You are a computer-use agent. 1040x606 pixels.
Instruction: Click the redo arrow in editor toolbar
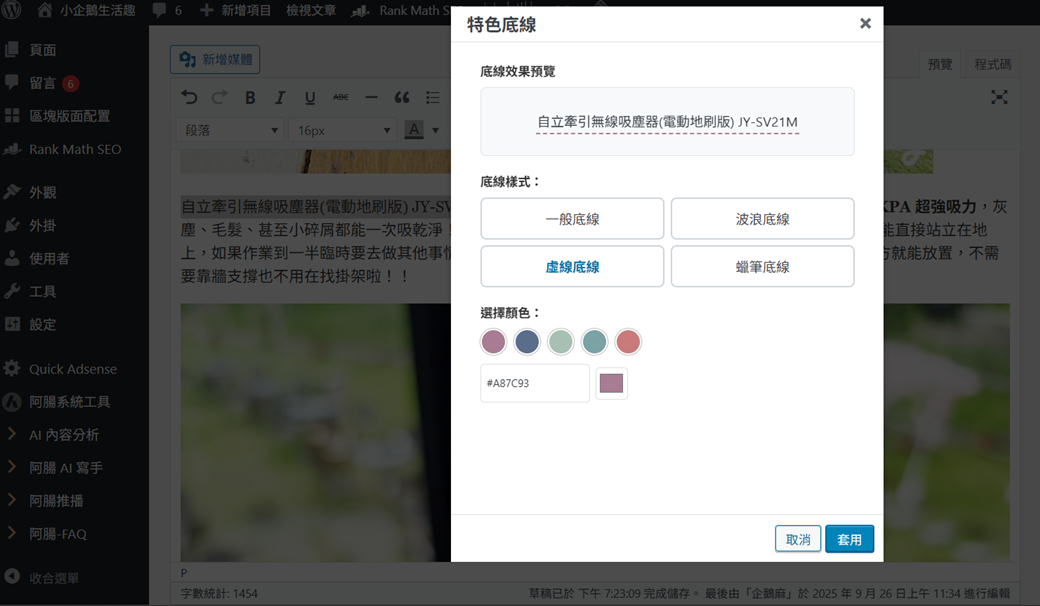pos(220,97)
